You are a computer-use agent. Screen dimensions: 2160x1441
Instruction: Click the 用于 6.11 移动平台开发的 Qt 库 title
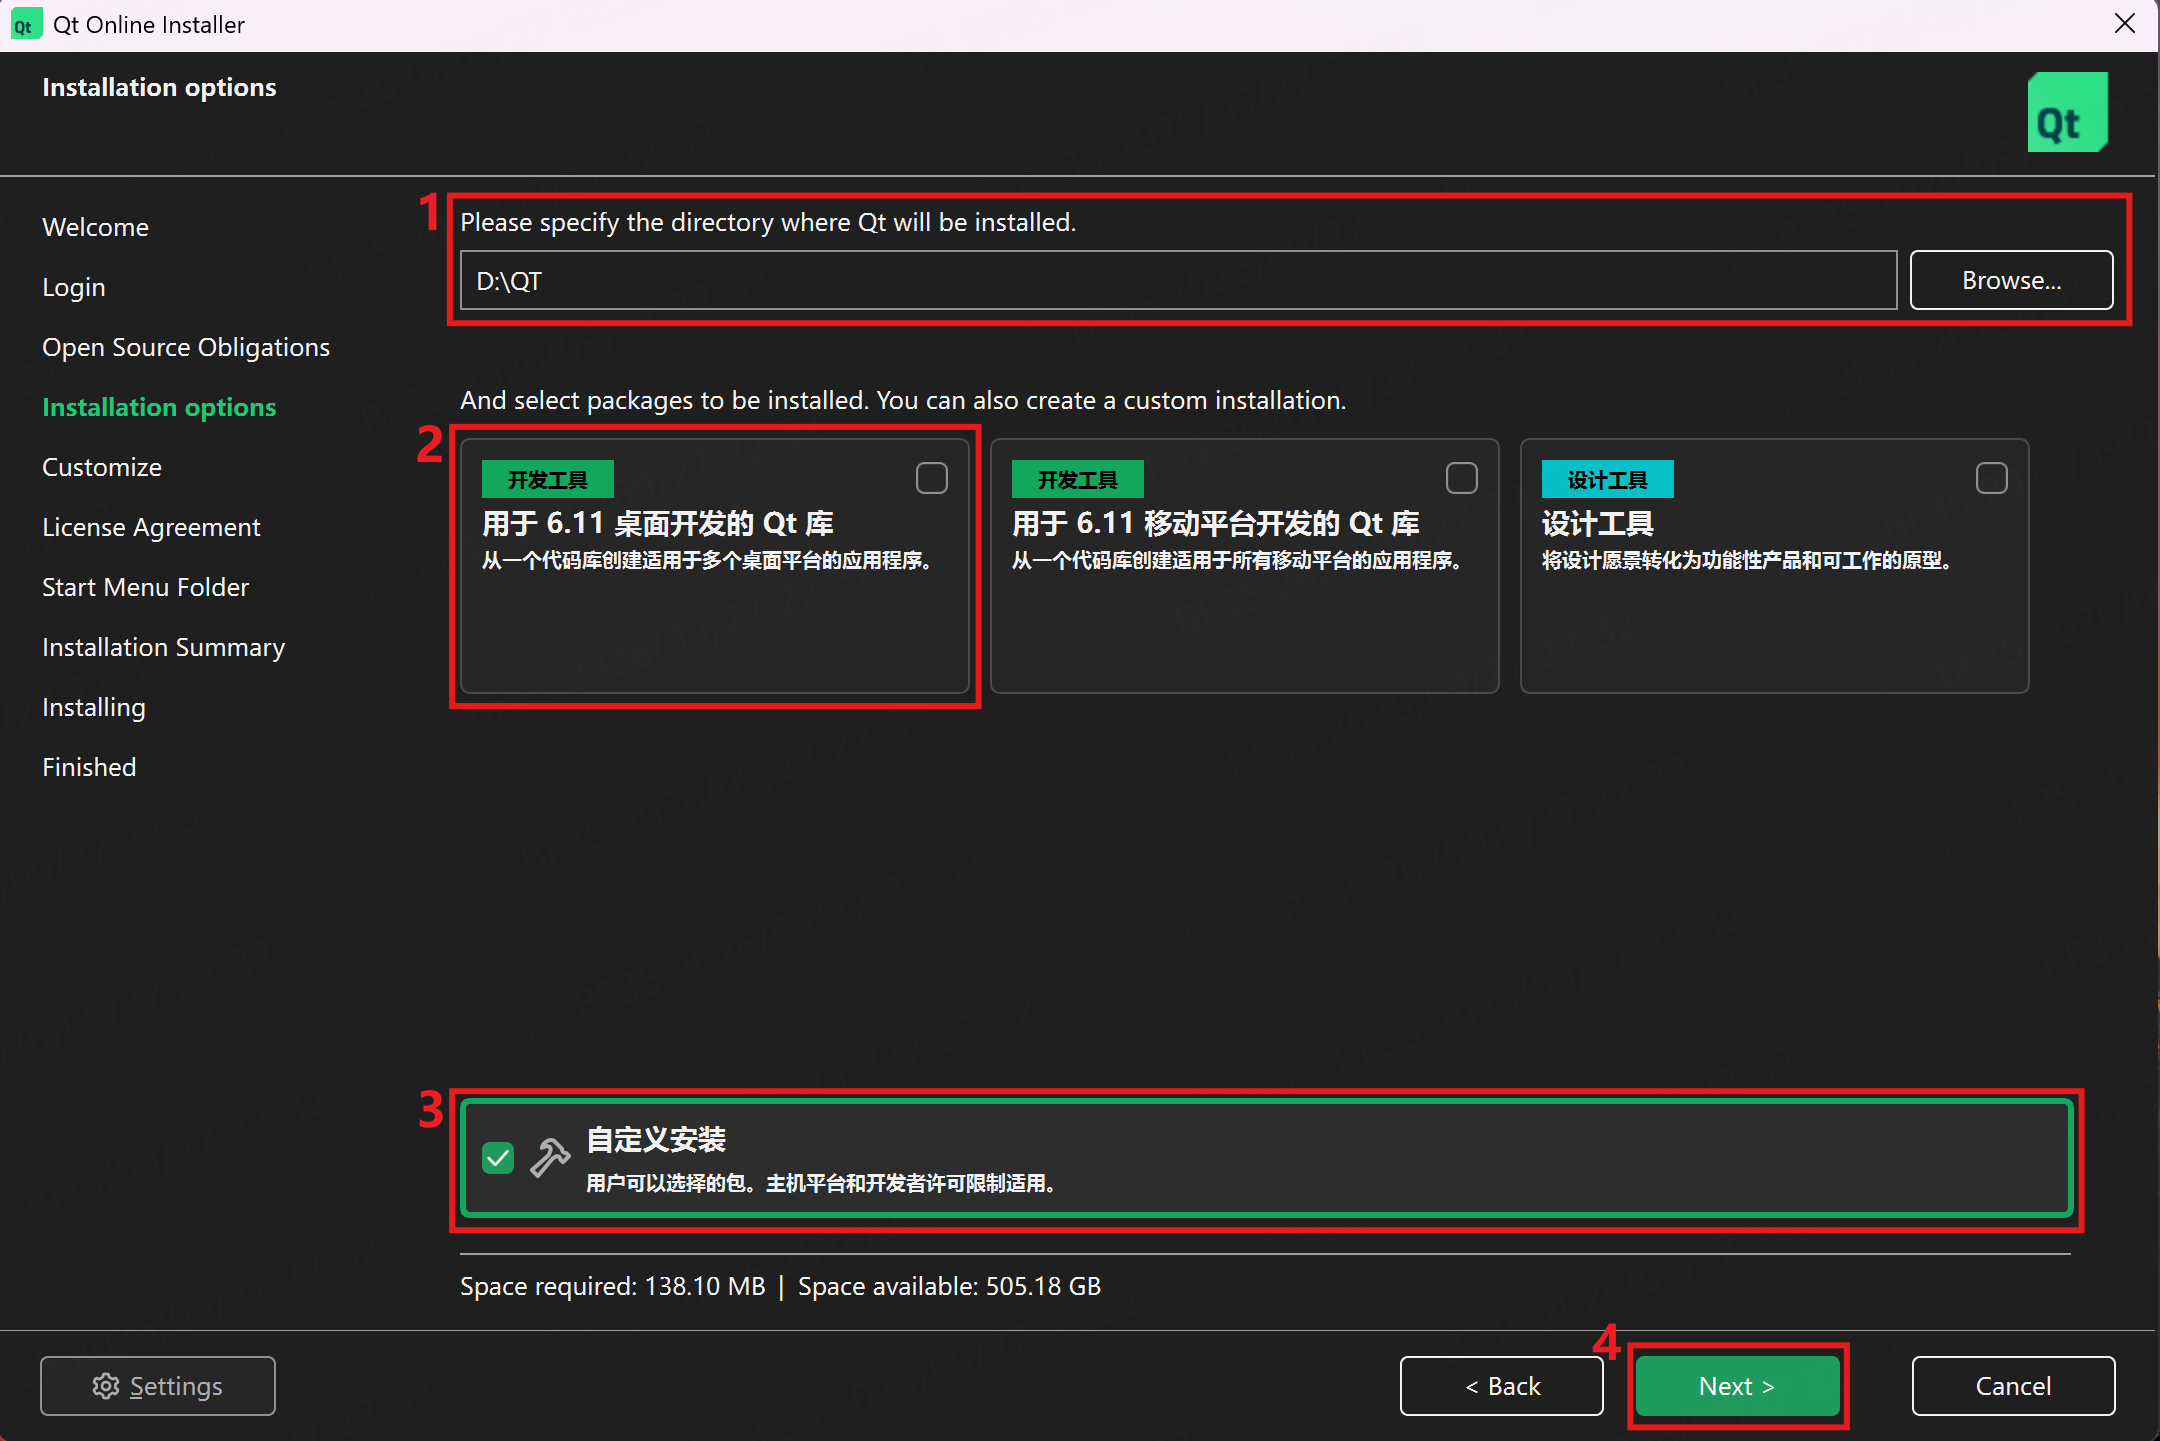(x=1216, y=524)
